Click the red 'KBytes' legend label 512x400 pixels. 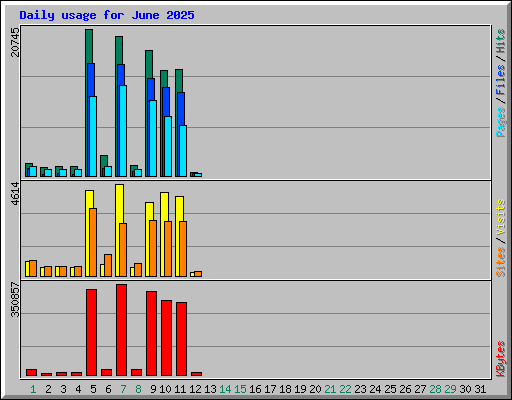(501, 359)
